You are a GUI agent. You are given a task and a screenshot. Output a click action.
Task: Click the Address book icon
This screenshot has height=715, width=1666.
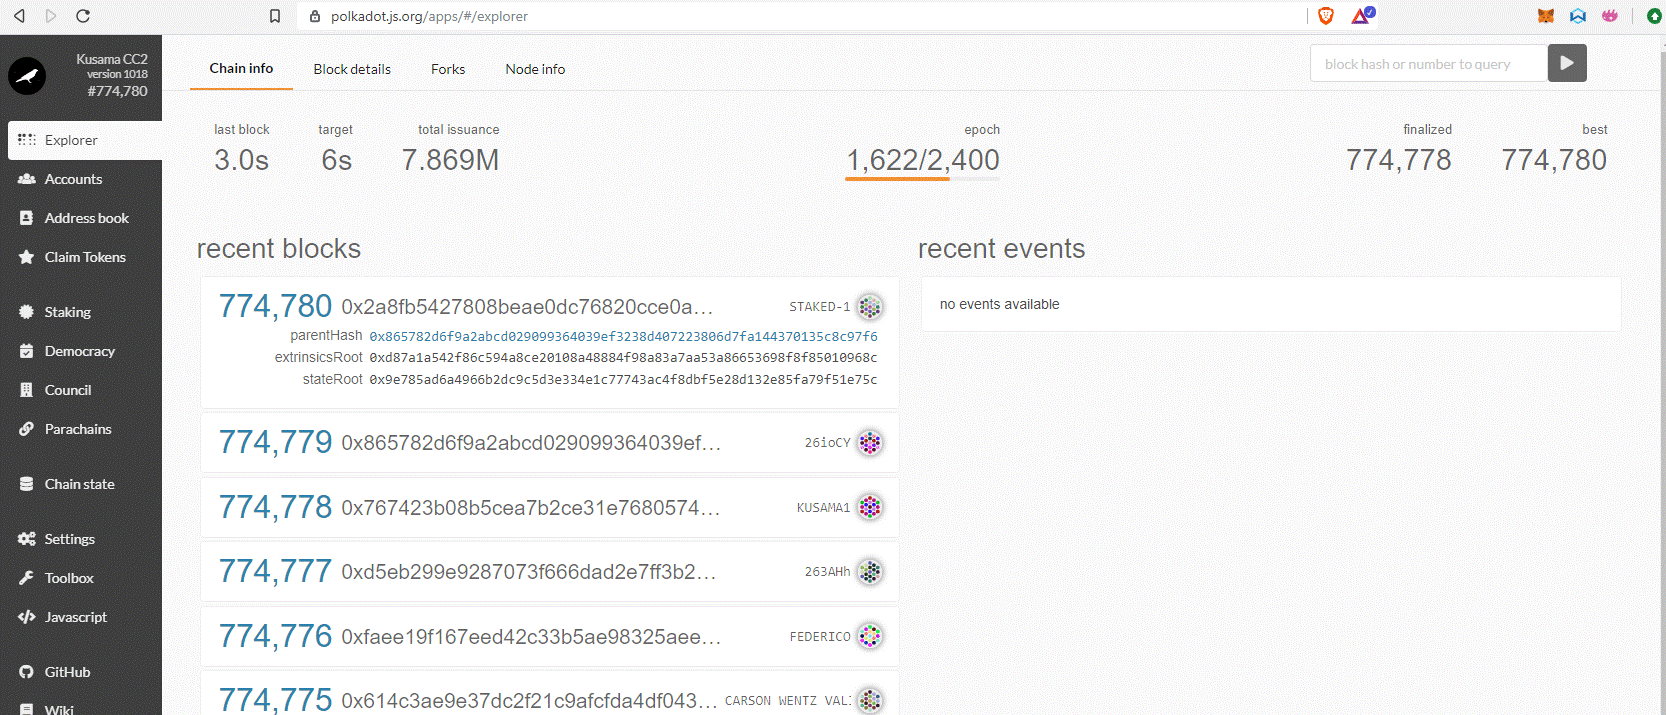coord(27,218)
